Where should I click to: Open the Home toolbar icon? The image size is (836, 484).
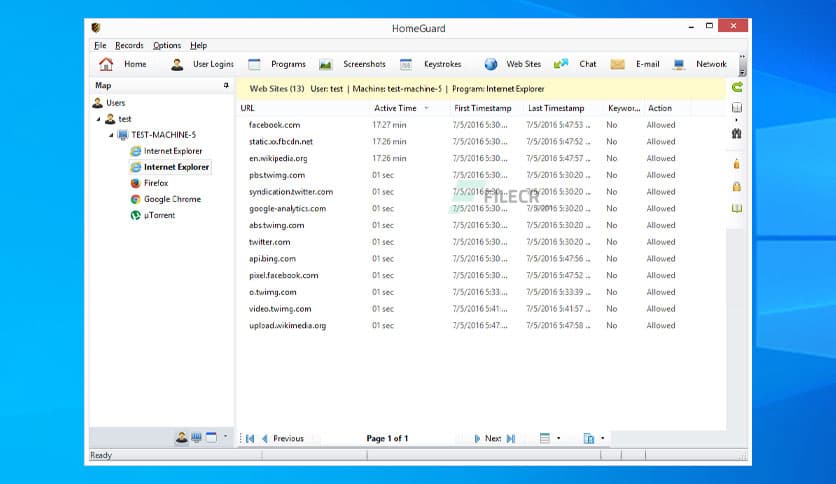coord(106,64)
